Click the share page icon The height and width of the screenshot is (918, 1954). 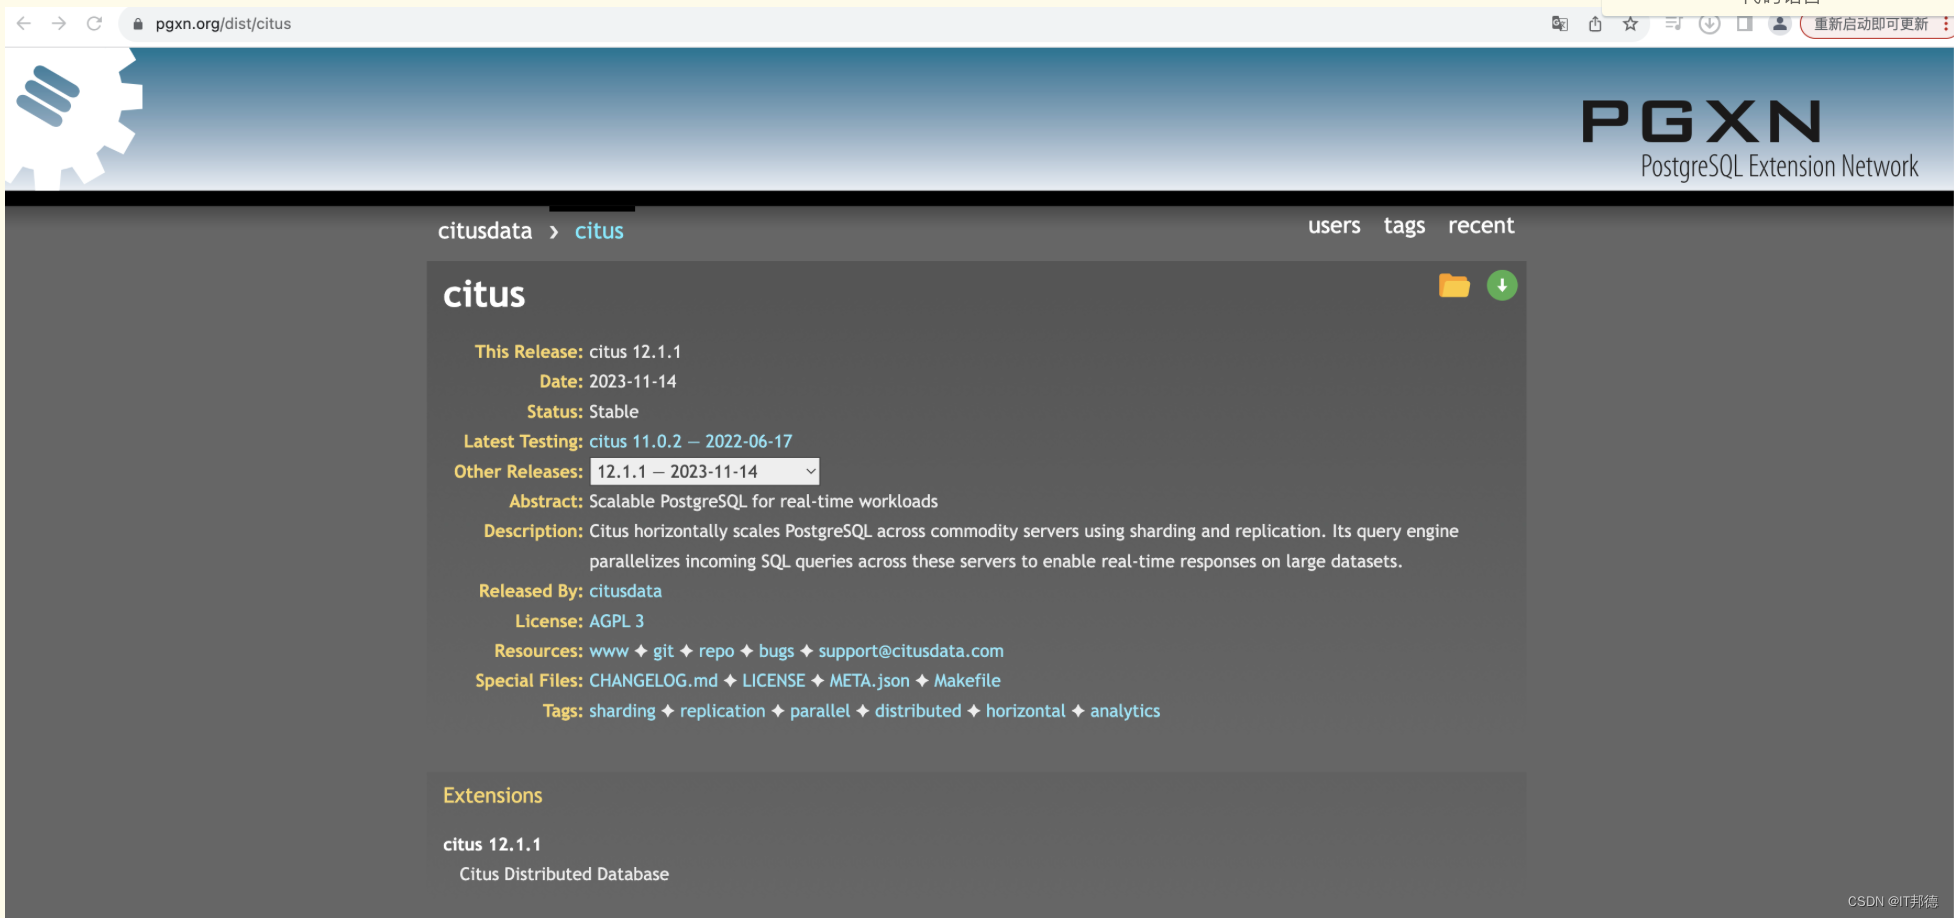(x=1595, y=24)
